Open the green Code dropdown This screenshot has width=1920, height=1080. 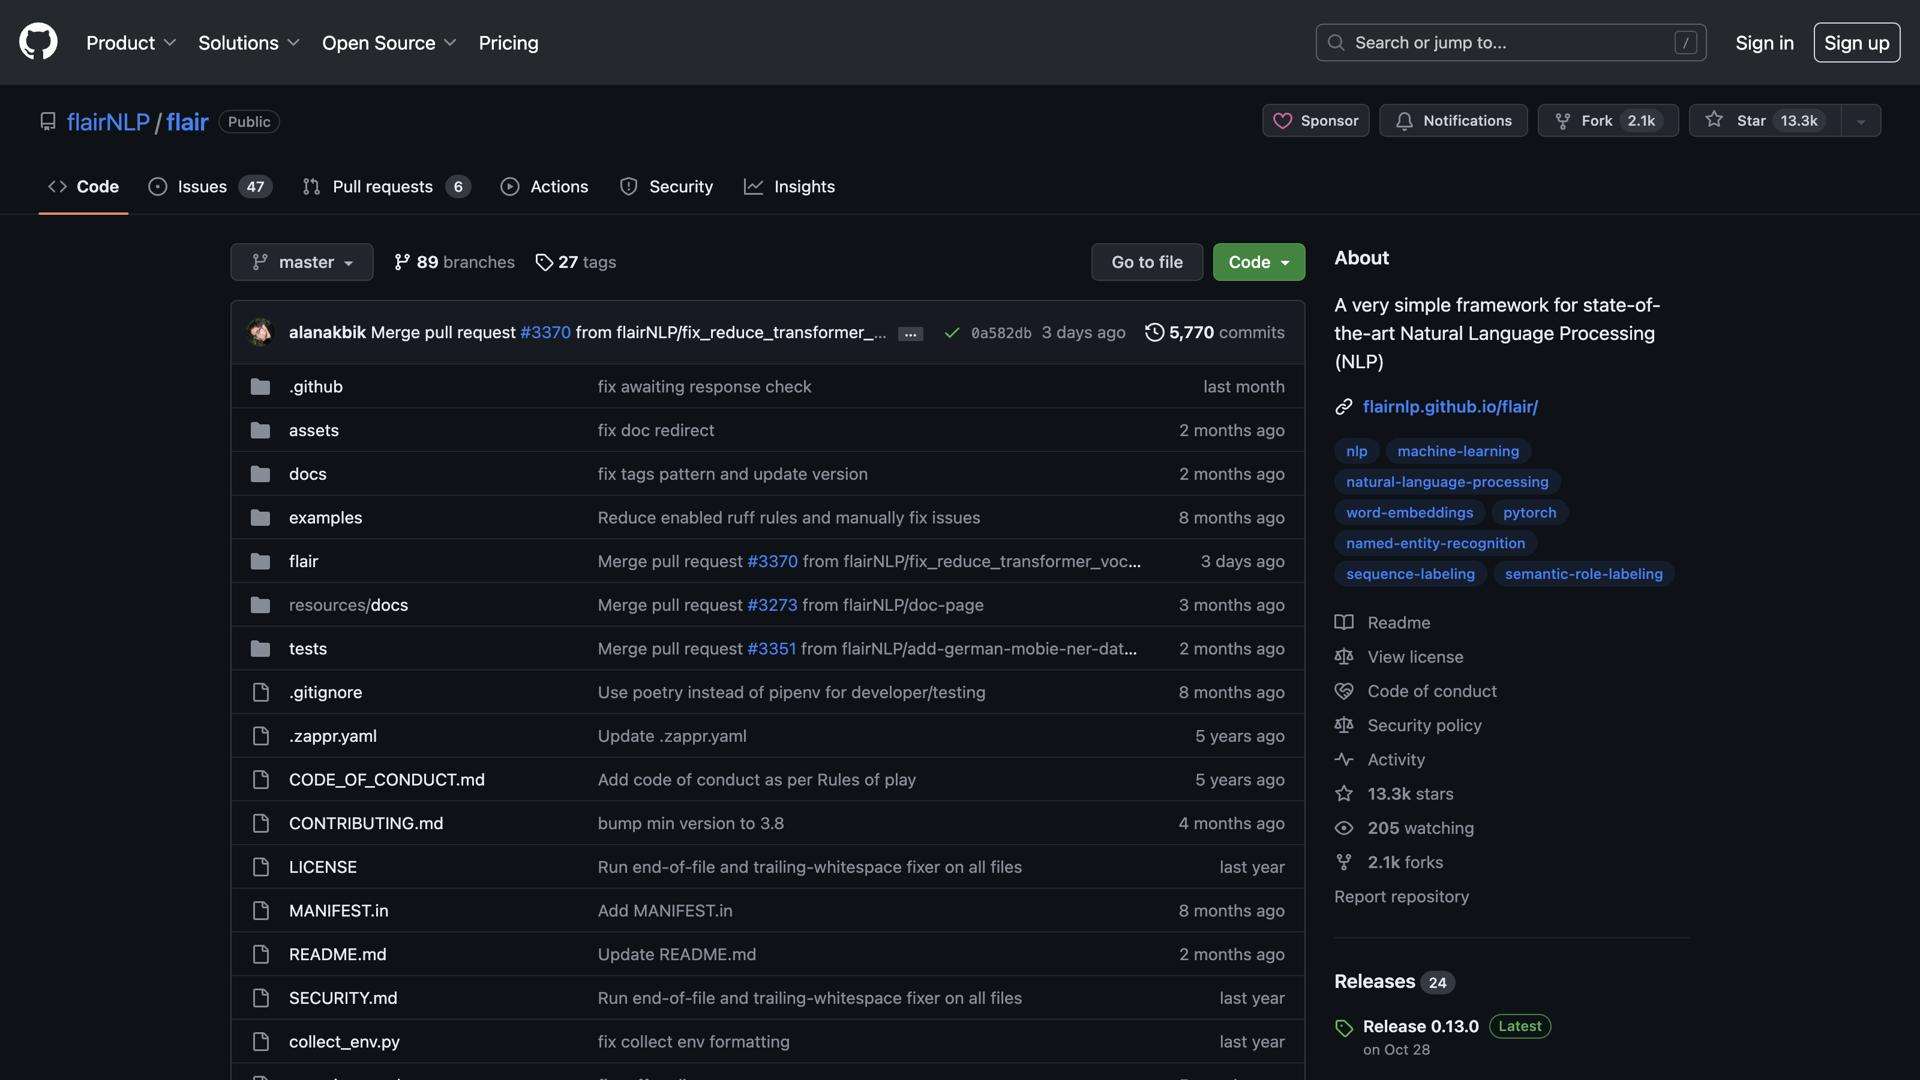[x=1257, y=261]
